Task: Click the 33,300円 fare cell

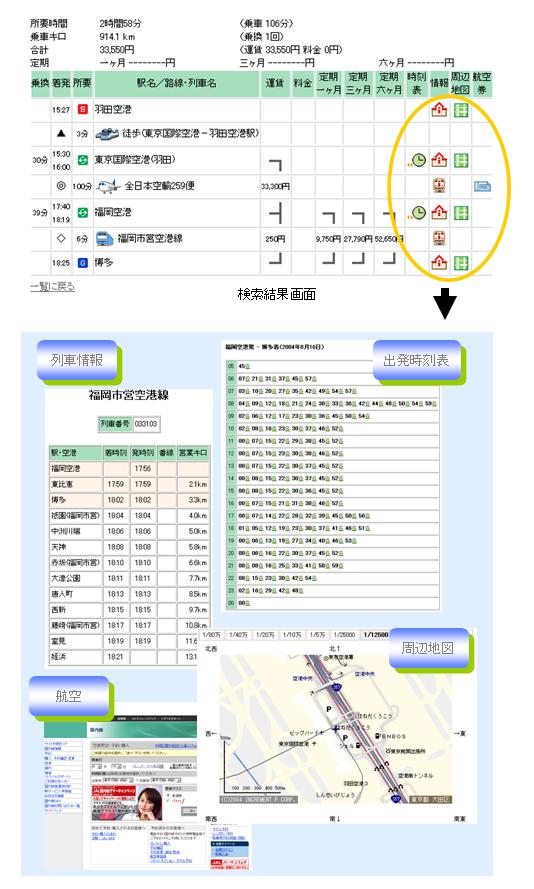Action: [275, 187]
